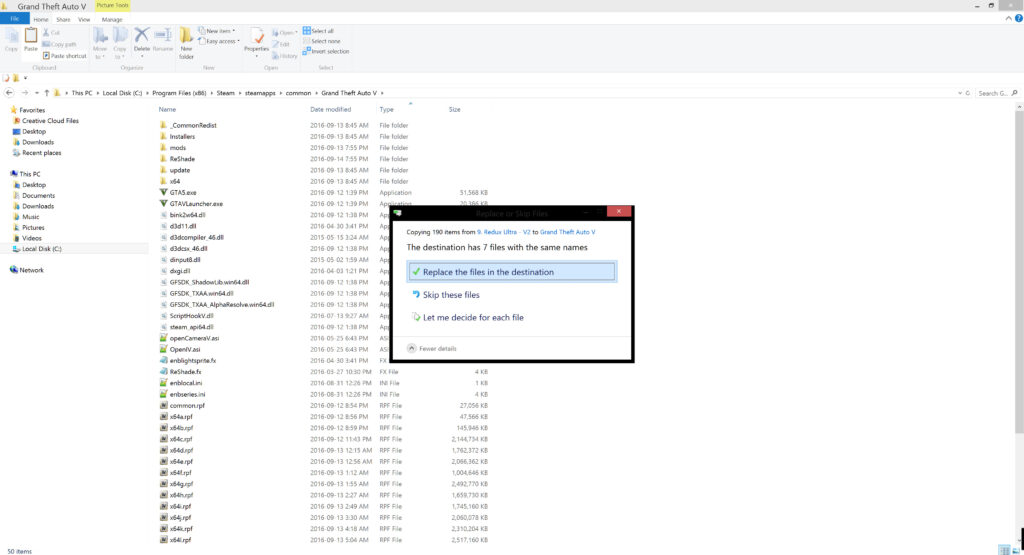This screenshot has width=1024, height=555.
Task: Open the New item dropdown
Action: coord(217,31)
